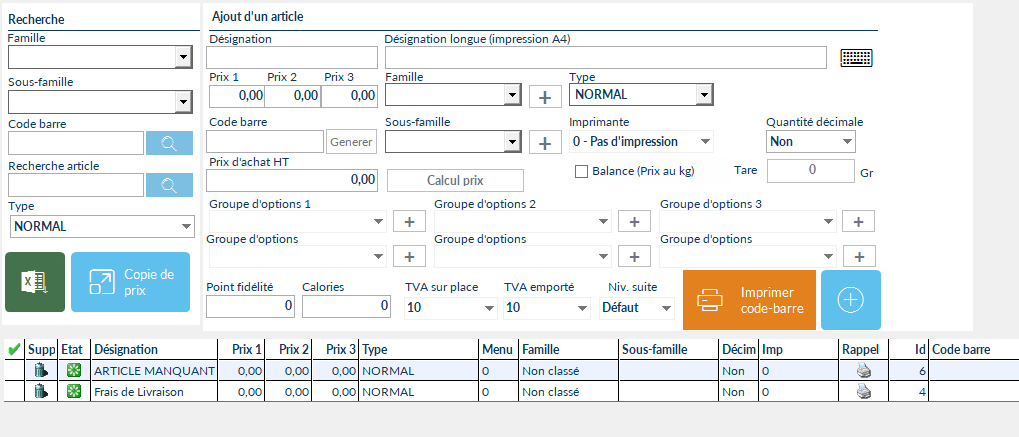This screenshot has height=437, width=1019.
Task: Click the green checkmark column header
Action: click(x=13, y=350)
